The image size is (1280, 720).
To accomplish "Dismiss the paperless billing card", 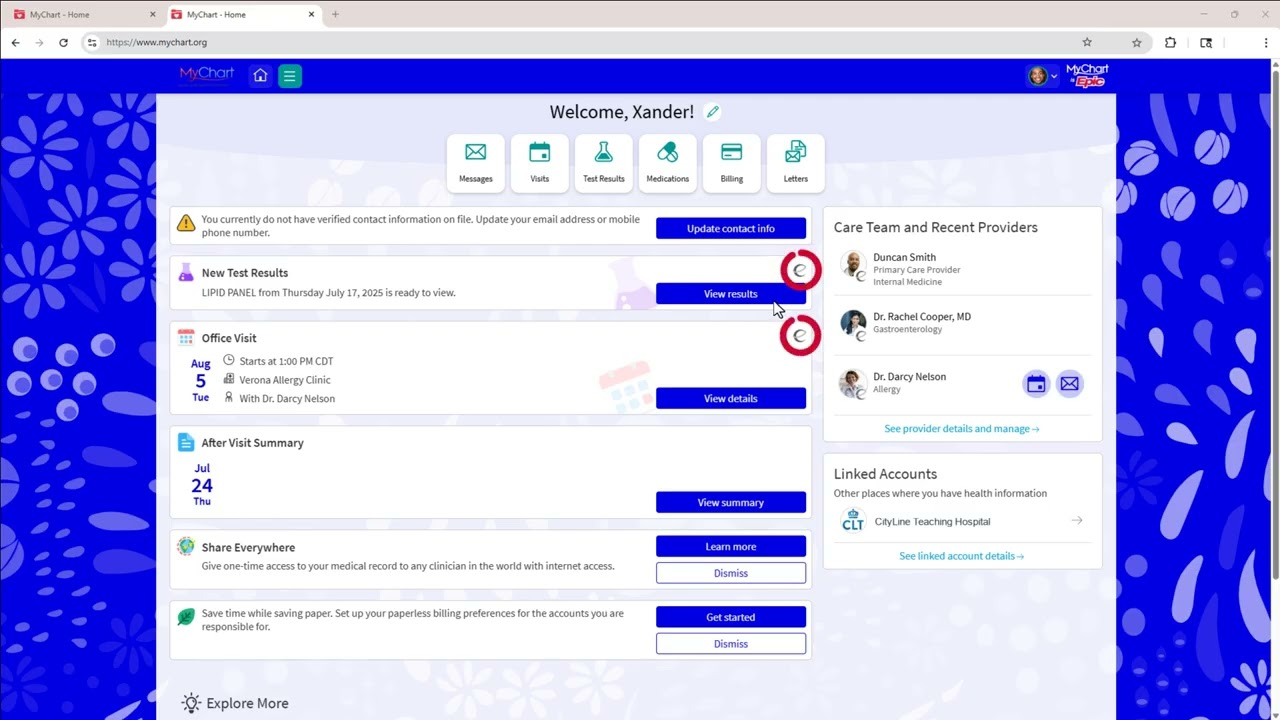I will coord(731,644).
